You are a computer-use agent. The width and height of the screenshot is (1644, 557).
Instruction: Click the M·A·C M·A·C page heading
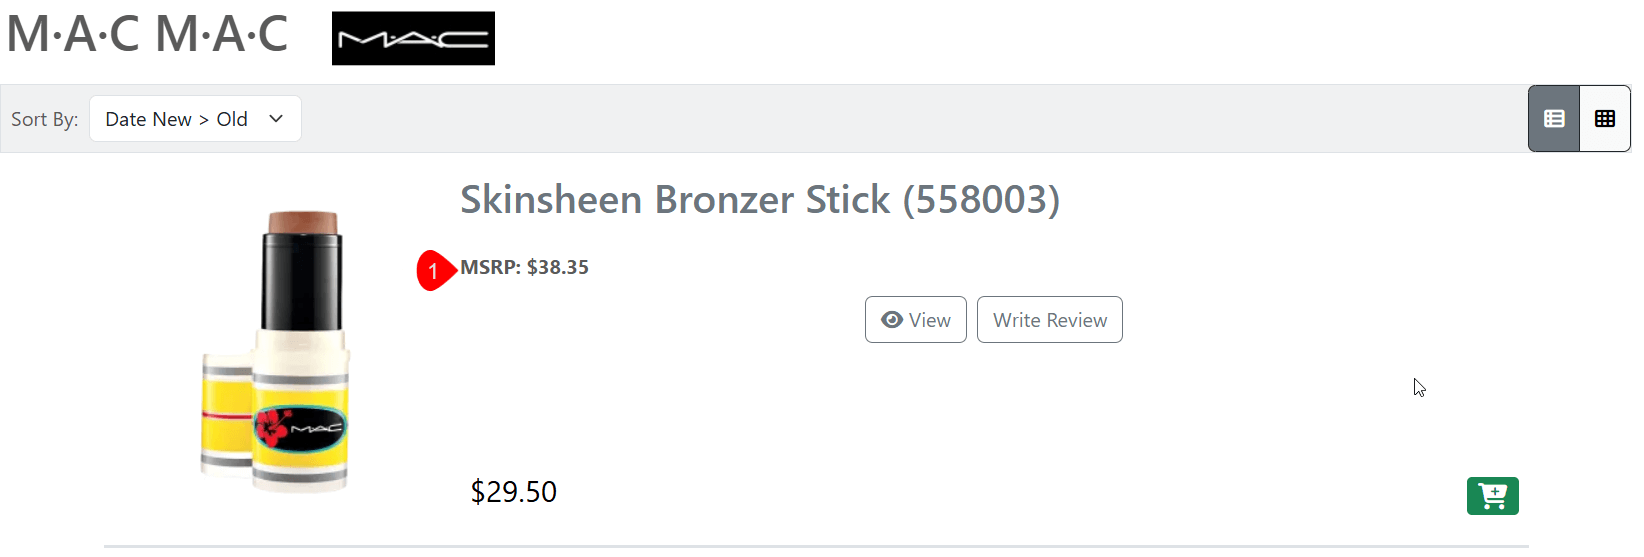click(x=147, y=34)
